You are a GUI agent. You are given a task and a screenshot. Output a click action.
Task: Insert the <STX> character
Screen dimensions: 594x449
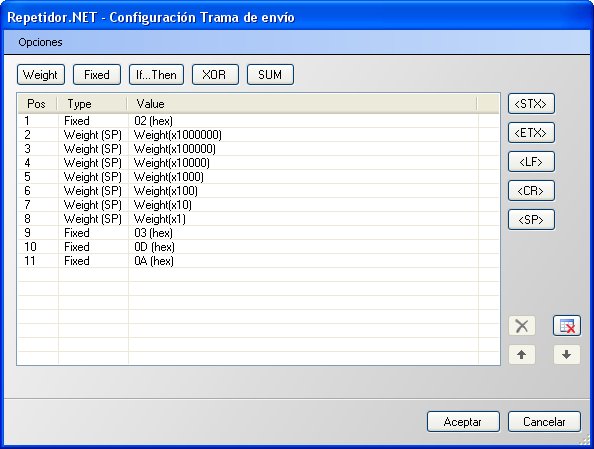point(531,104)
